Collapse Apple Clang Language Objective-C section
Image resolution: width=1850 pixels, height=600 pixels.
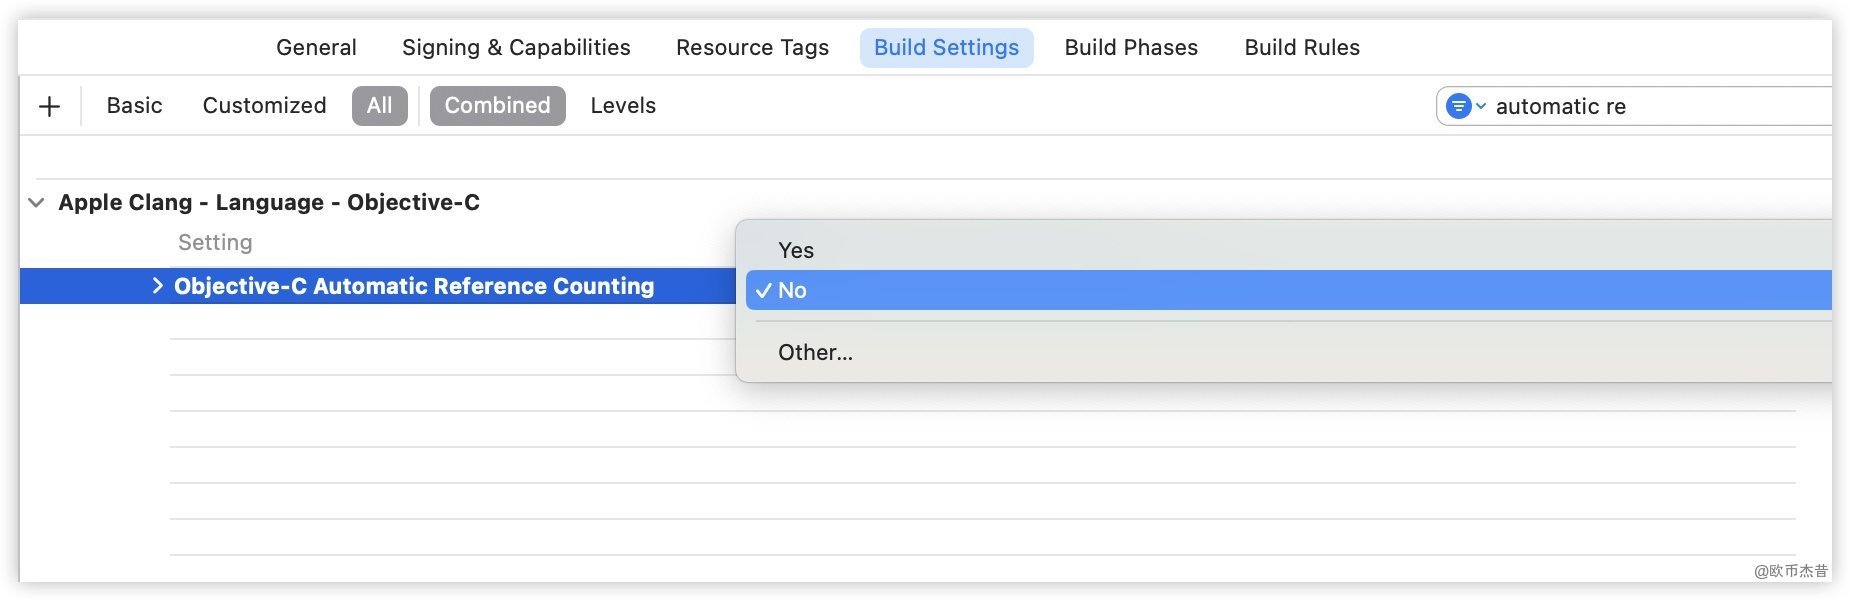pos(36,202)
